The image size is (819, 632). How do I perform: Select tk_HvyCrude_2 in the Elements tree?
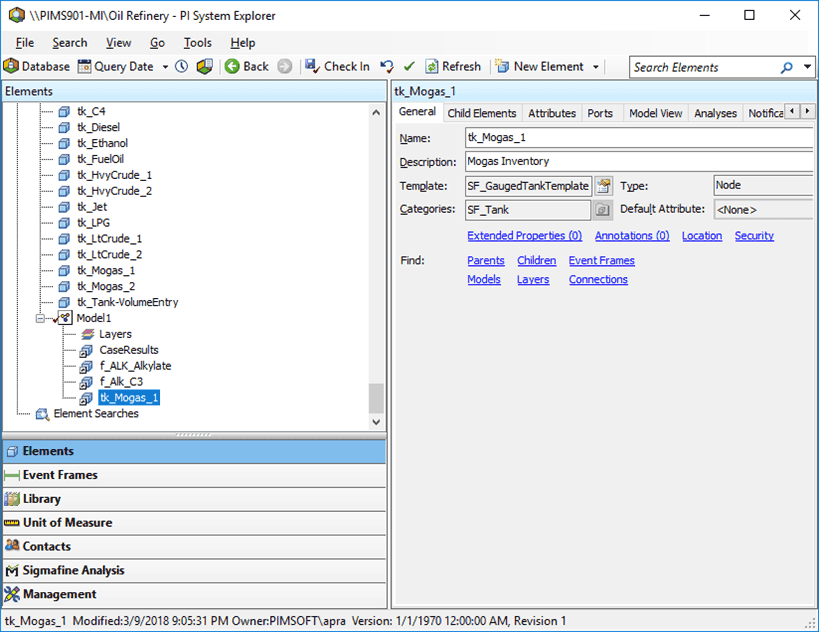tap(114, 191)
